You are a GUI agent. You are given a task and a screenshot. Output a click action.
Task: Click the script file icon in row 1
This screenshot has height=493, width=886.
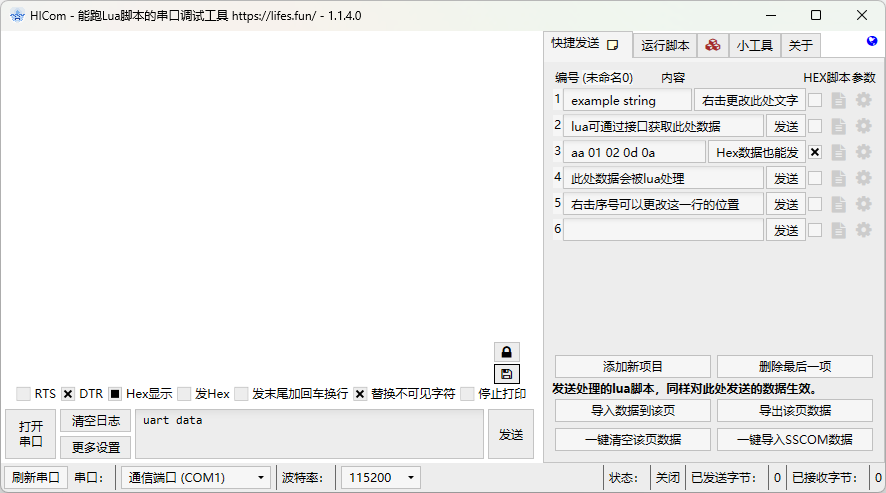click(x=839, y=100)
